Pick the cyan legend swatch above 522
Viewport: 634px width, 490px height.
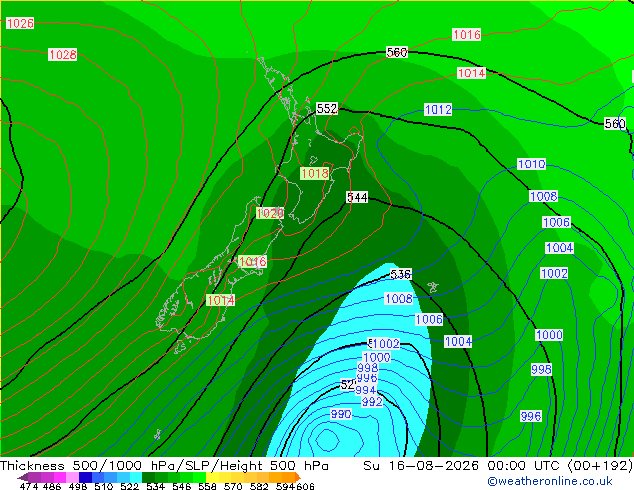click(136, 477)
